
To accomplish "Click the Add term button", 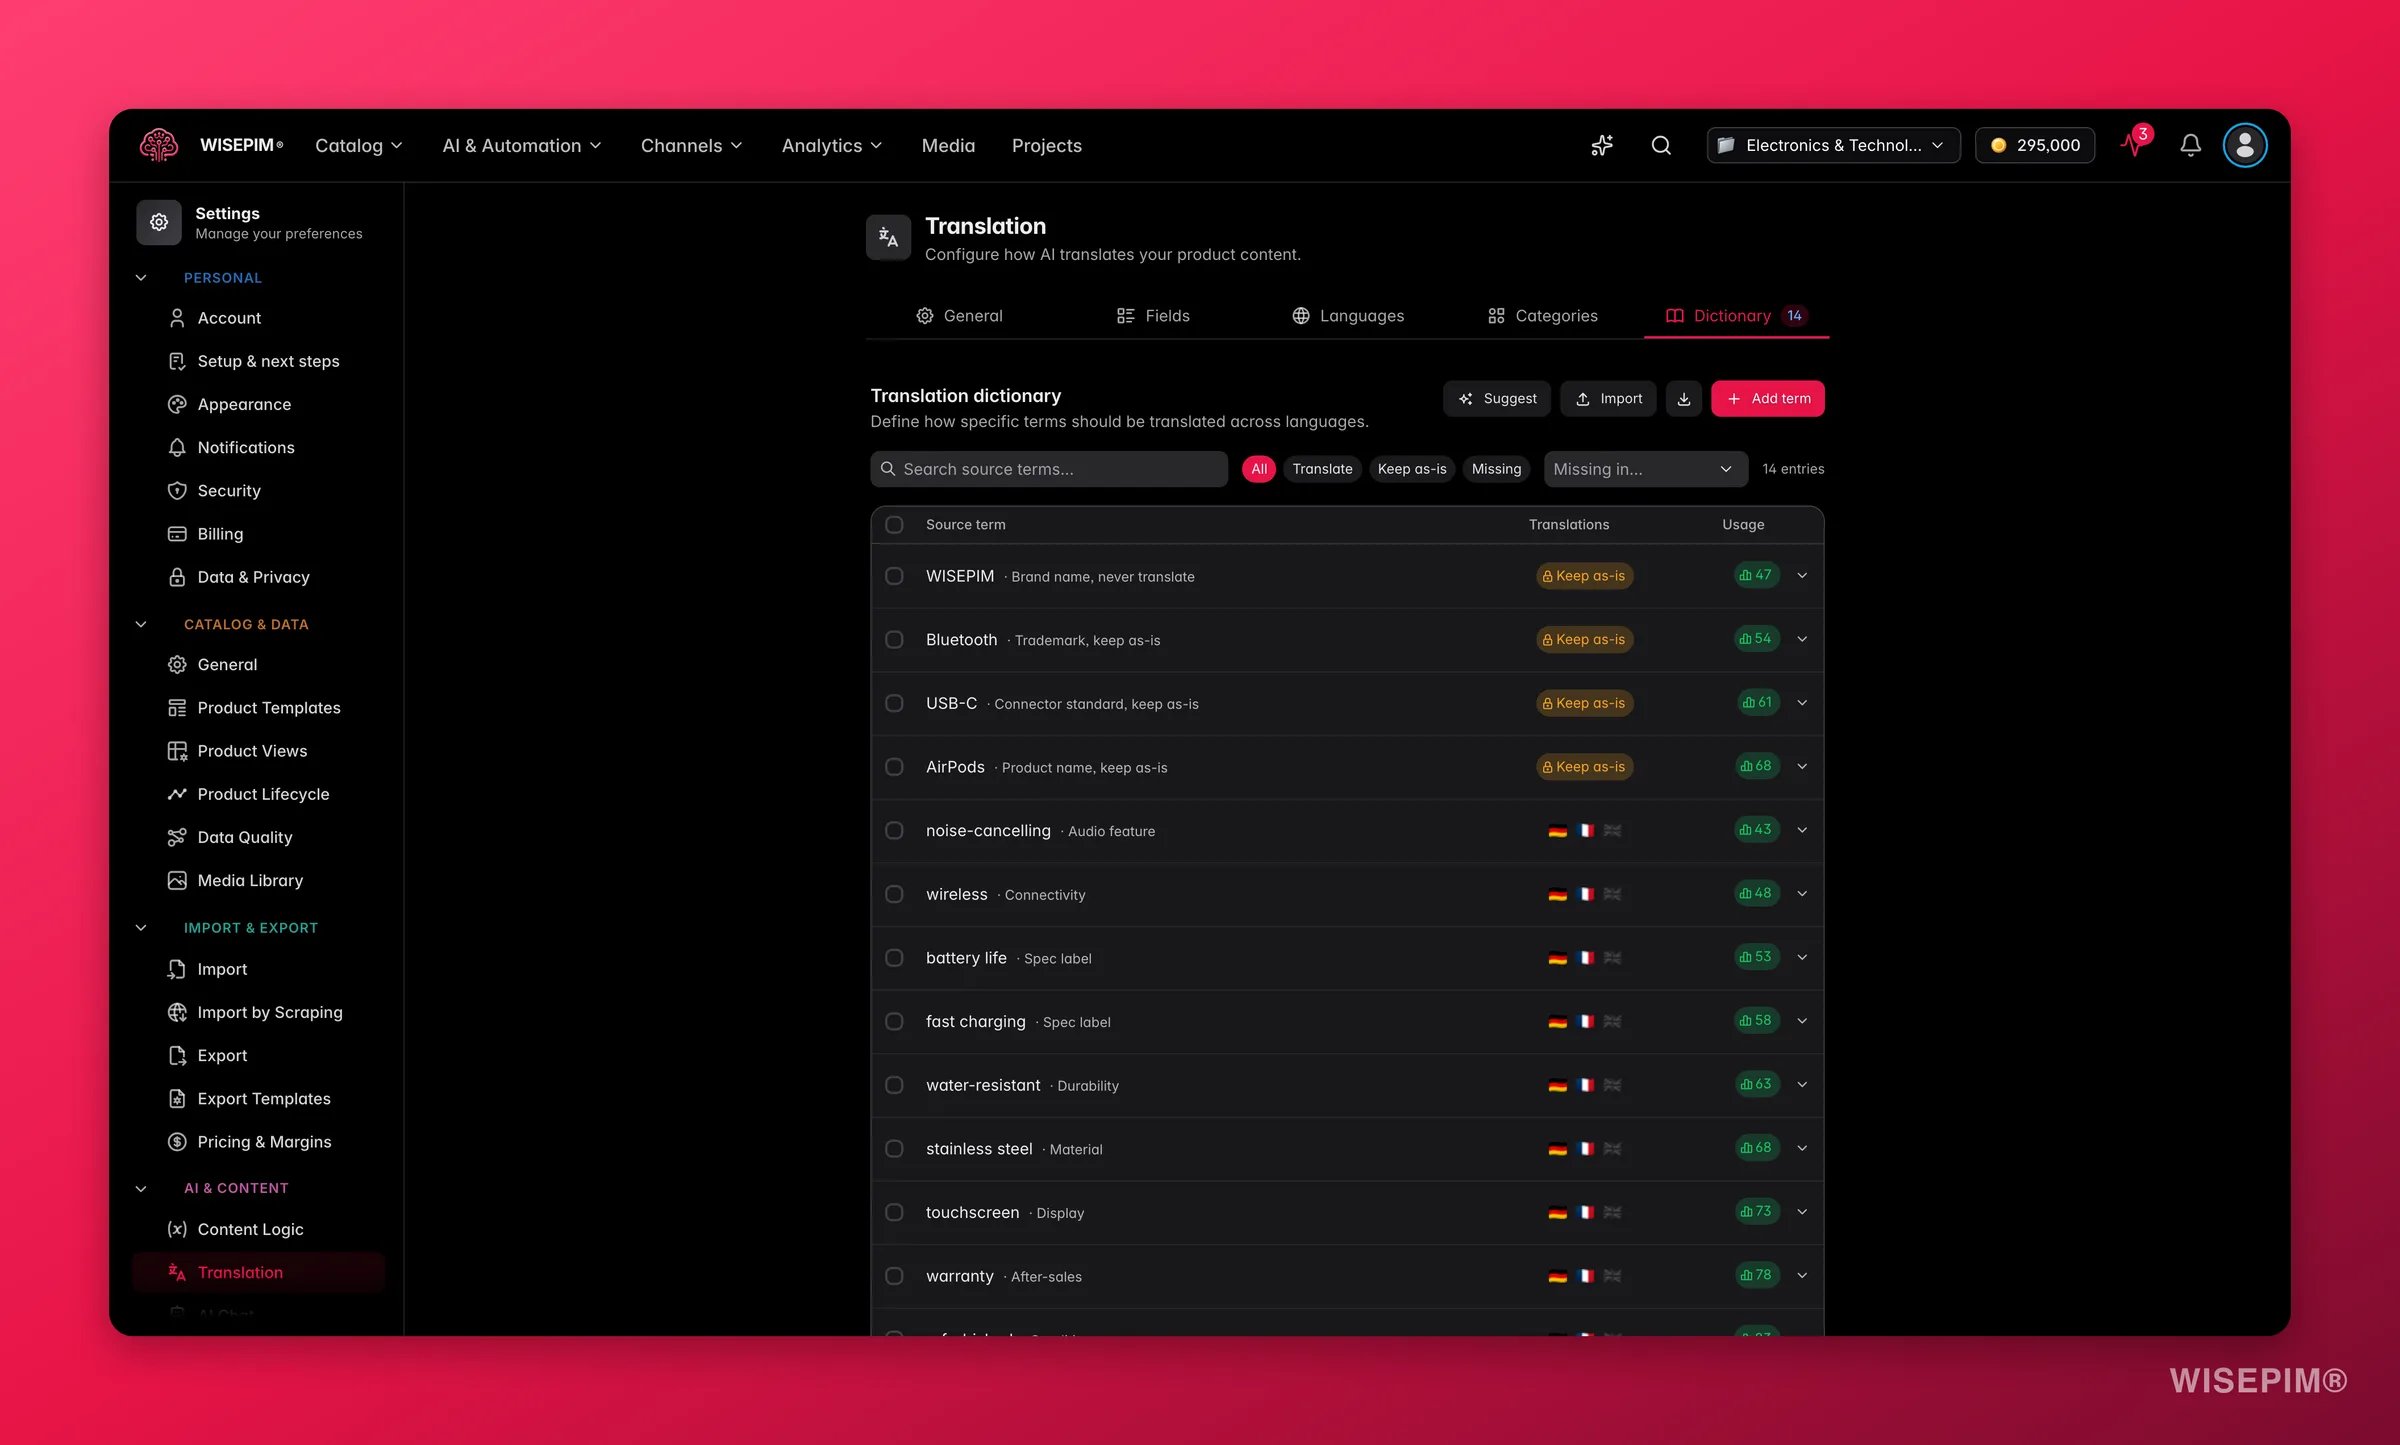I will 1767,398.
